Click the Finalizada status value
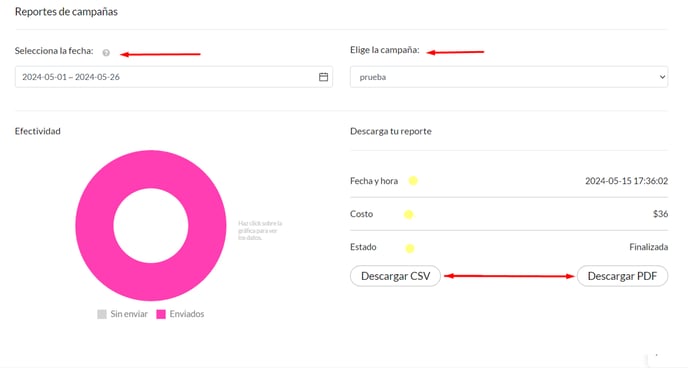The height and width of the screenshot is (368, 688). [x=649, y=247]
